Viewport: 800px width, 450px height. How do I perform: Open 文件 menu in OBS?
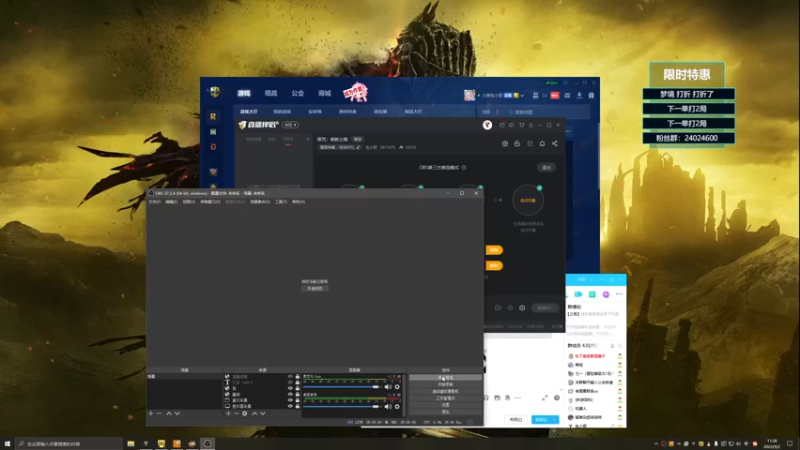[154, 202]
